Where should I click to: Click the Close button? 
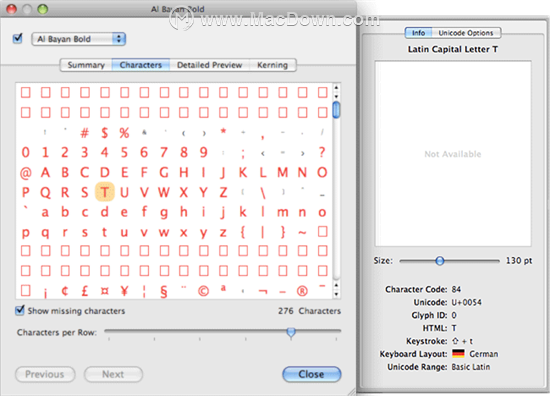311,374
